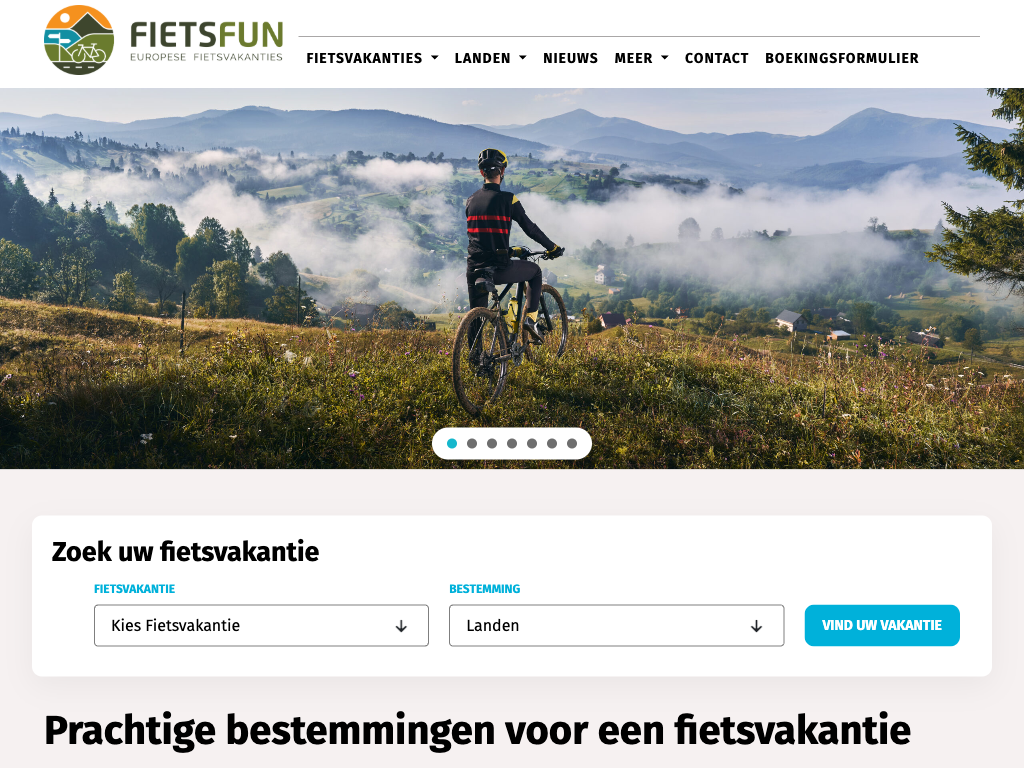Go to the Contact page
The height and width of the screenshot is (768, 1024).
pyautogui.click(x=716, y=58)
